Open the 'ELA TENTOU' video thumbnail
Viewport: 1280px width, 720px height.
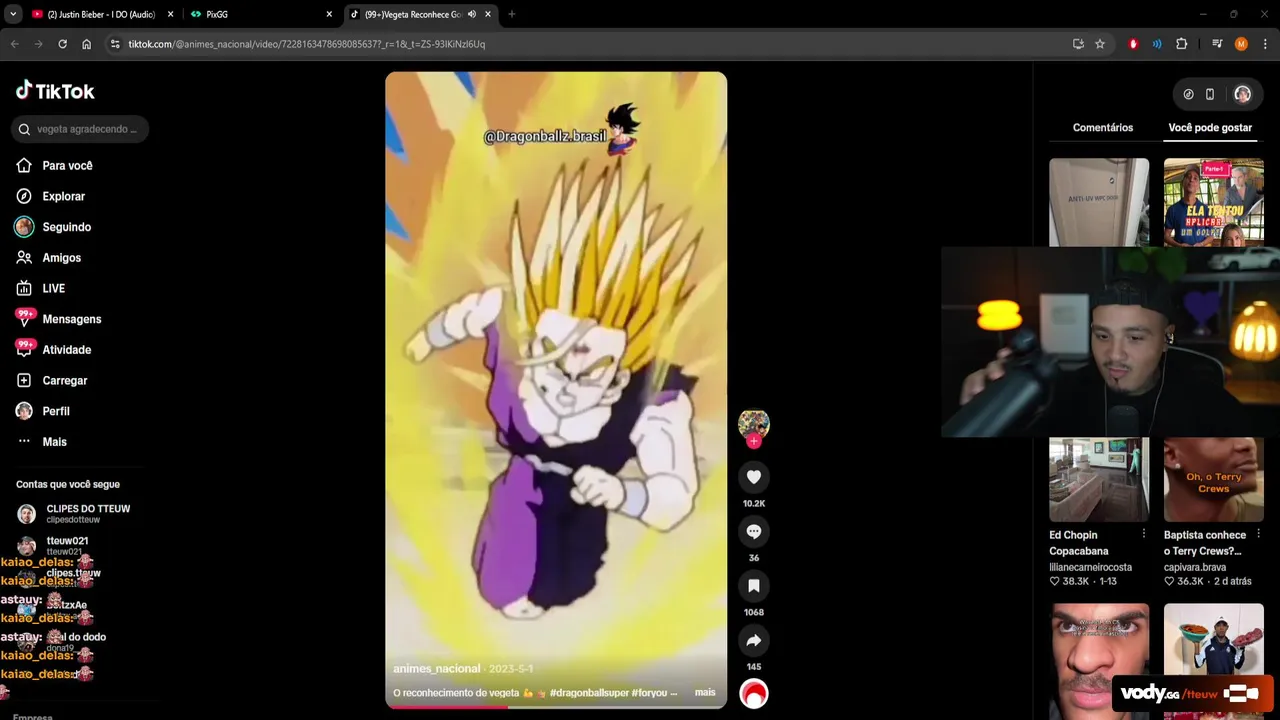pyautogui.click(x=1213, y=202)
